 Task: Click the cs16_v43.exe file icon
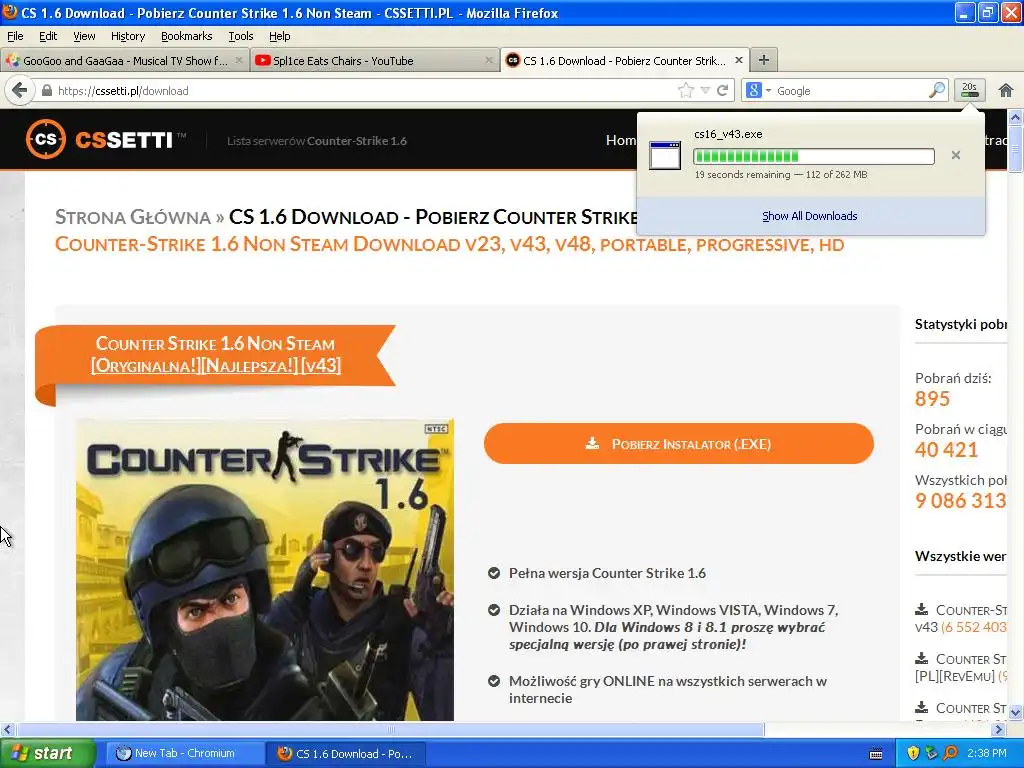[665, 155]
